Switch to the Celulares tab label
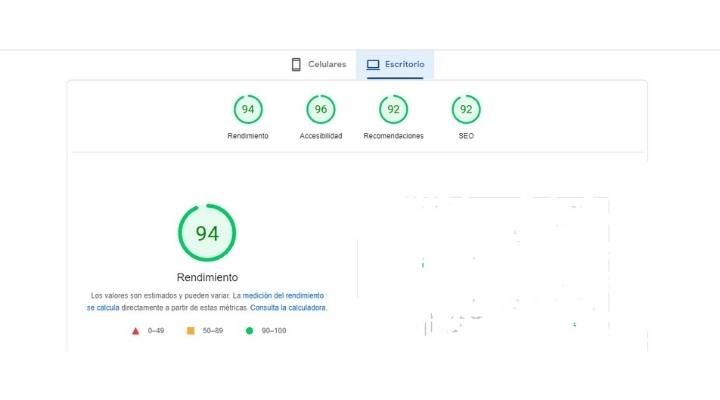 [327, 65]
